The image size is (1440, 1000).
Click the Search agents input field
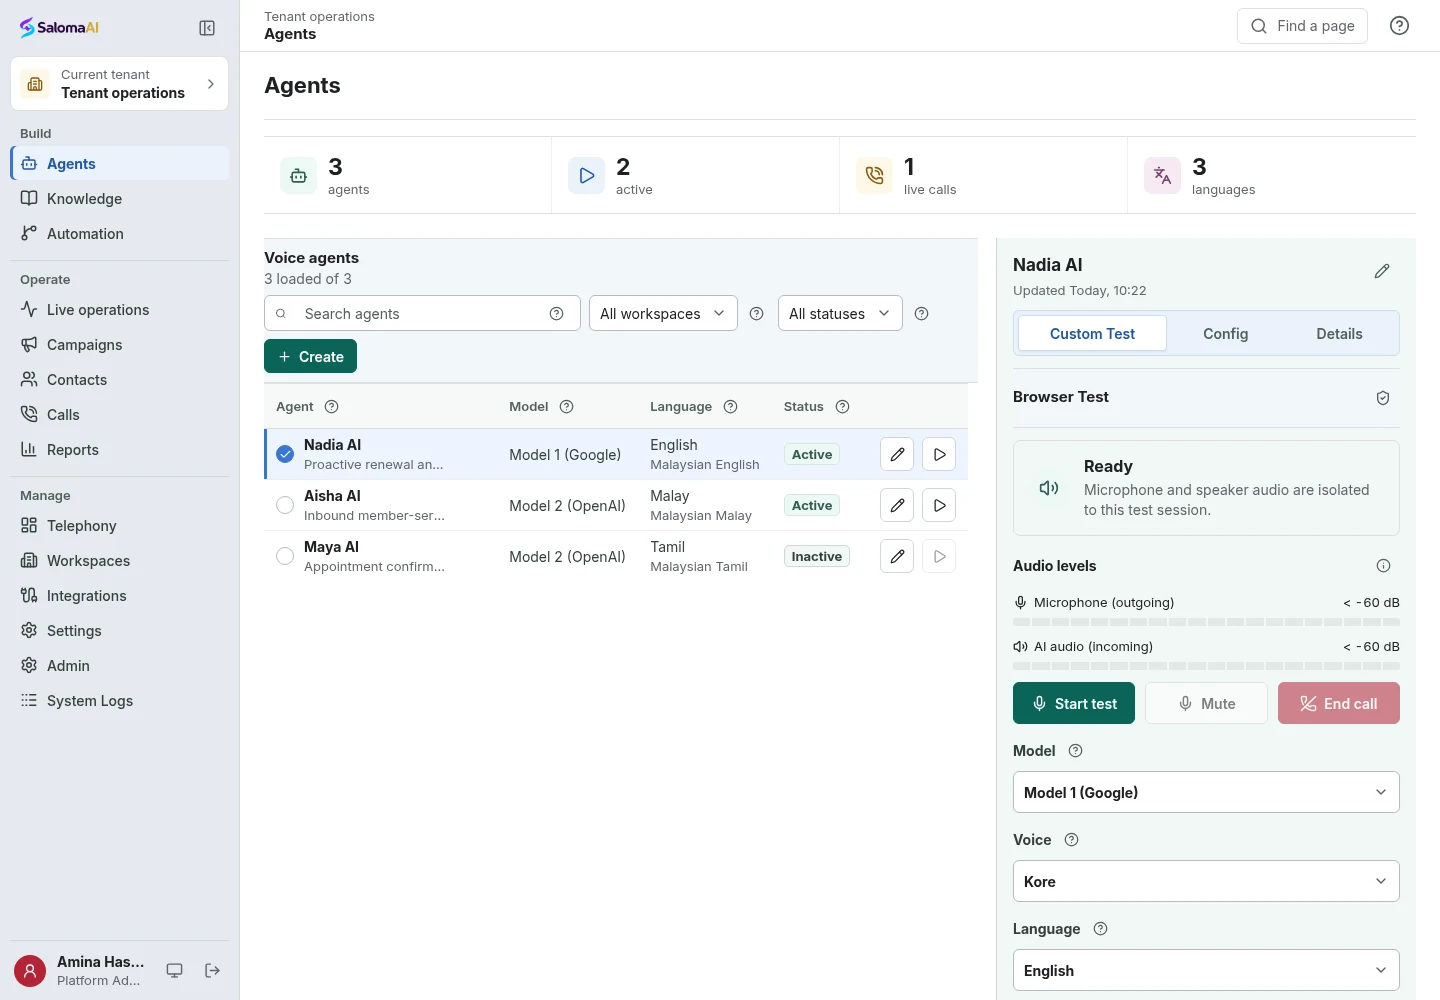[x=422, y=313]
